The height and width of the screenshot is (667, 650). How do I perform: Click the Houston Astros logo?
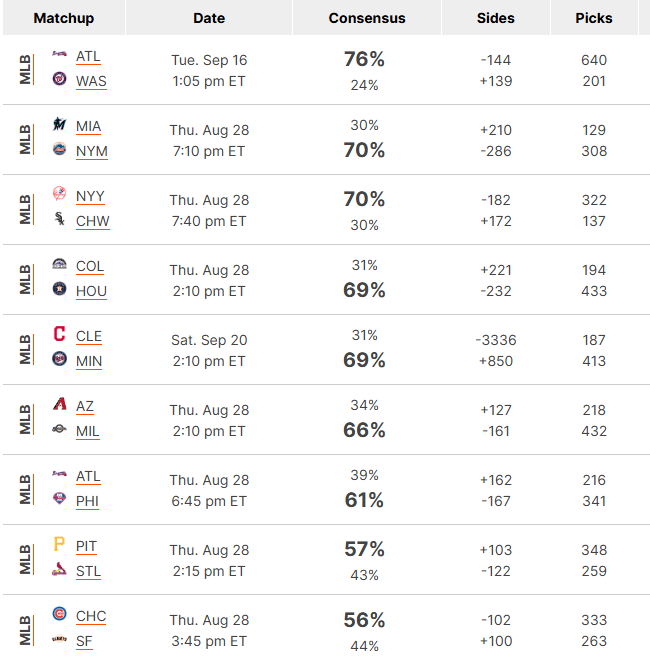pos(60,289)
